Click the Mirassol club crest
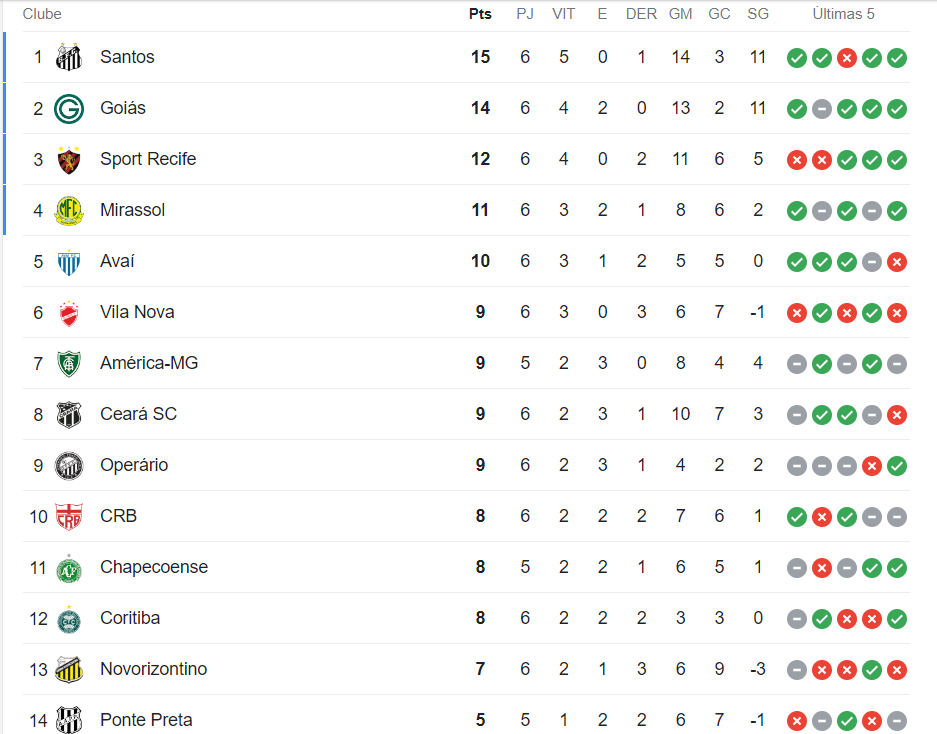This screenshot has height=734, width=937. [x=68, y=210]
